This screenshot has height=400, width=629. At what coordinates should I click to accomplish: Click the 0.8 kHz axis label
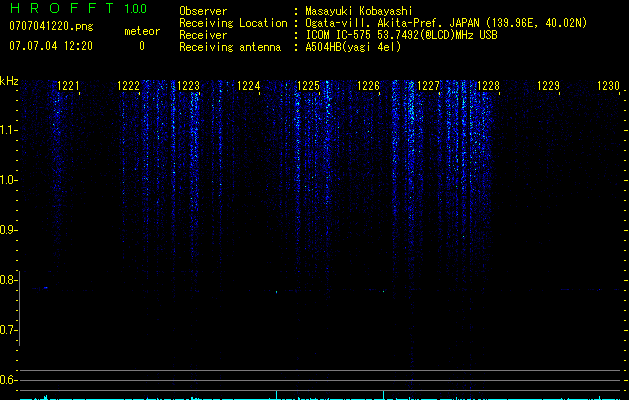point(6,280)
